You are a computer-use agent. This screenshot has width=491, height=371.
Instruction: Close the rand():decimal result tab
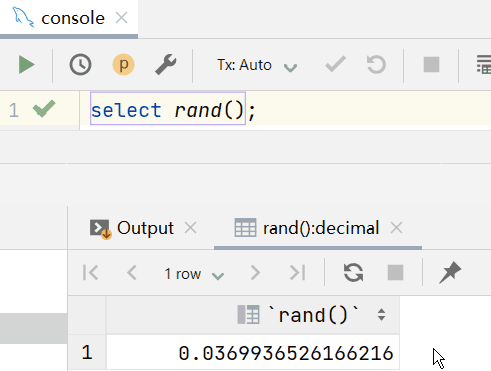tap(396, 228)
